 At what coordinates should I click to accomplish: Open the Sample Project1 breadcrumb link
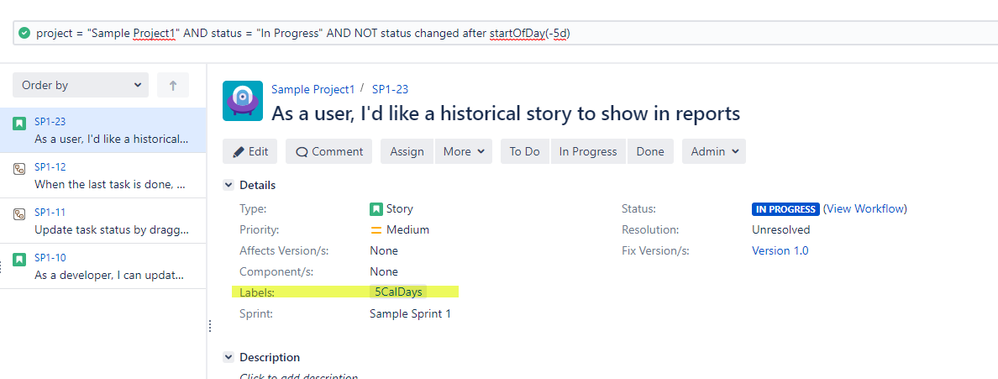pyautogui.click(x=313, y=90)
